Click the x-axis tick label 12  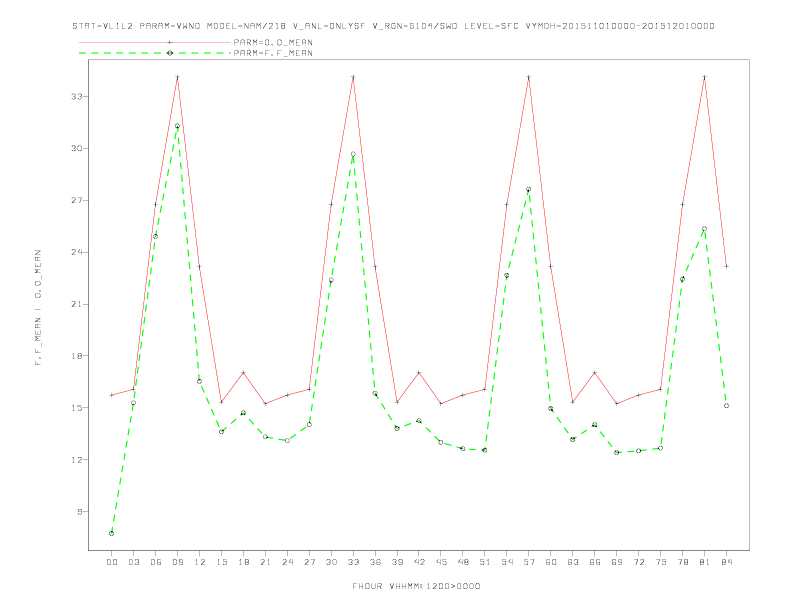point(200,562)
